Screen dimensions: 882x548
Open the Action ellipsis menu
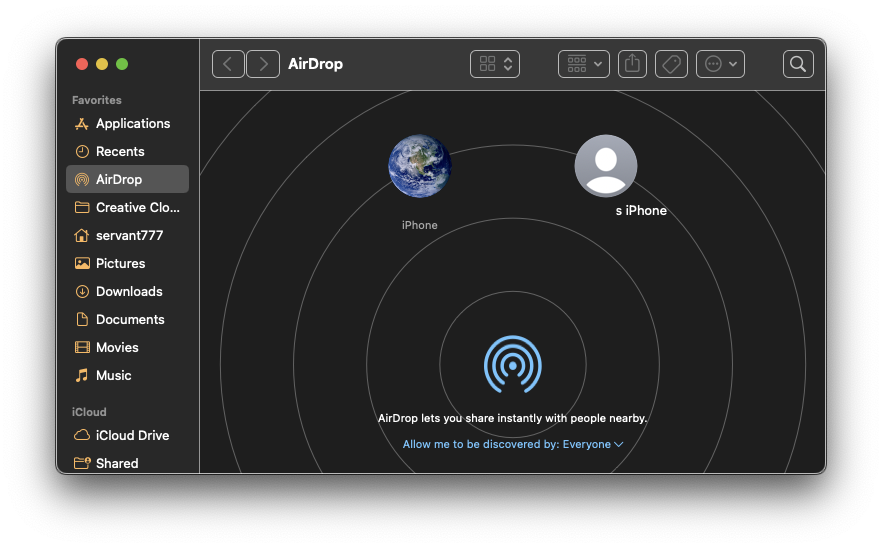point(720,64)
